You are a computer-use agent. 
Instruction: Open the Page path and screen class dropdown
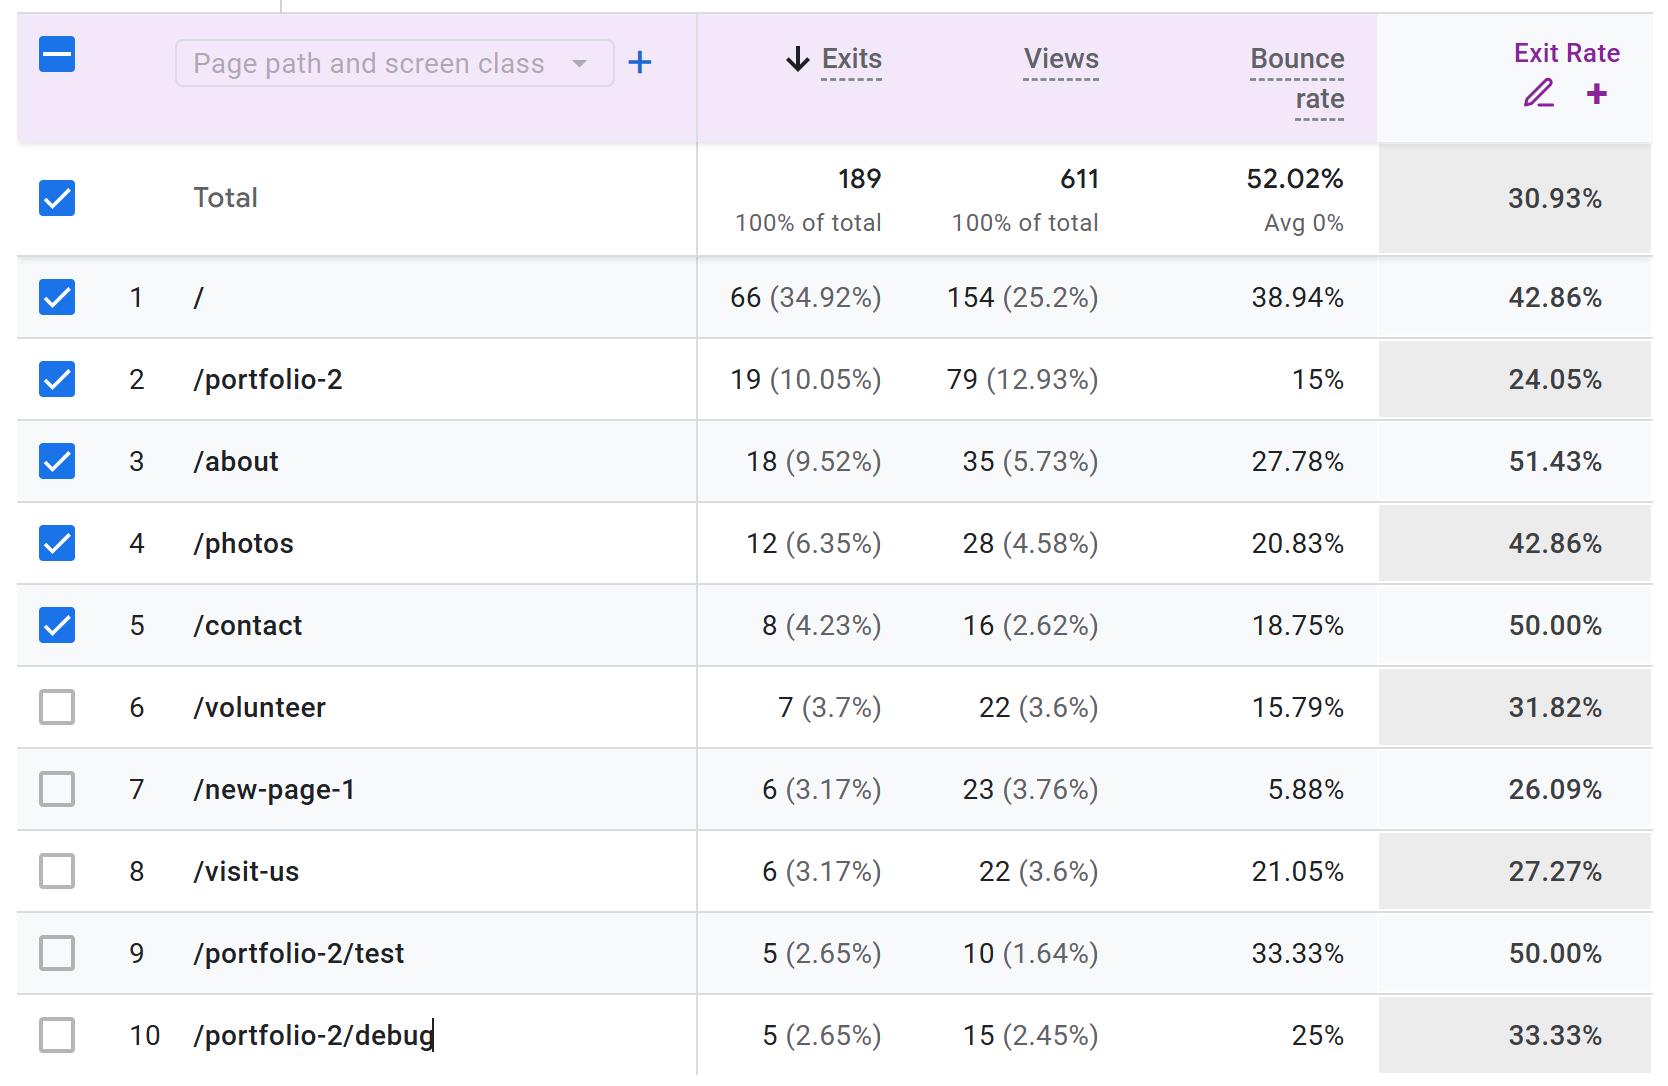pyautogui.click(x=393, y=62)
